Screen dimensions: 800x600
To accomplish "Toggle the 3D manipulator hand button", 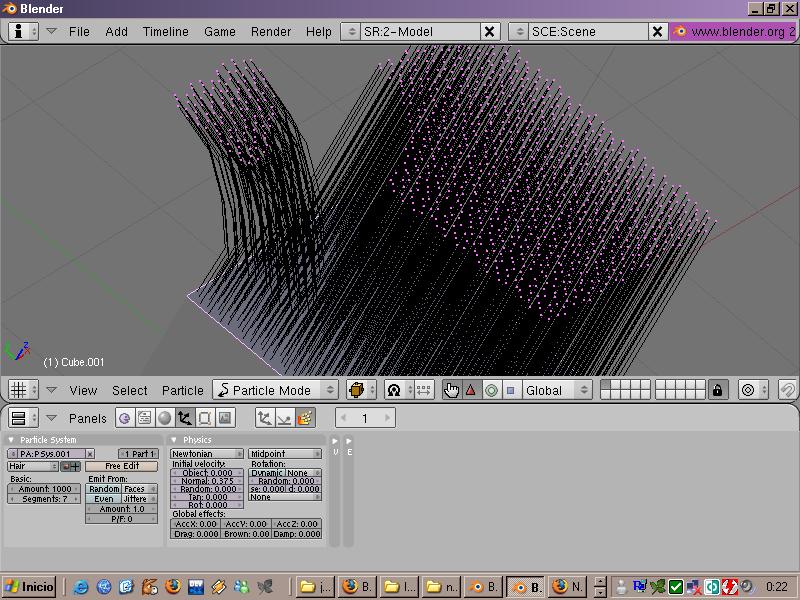I will click(x=451, y=390).
